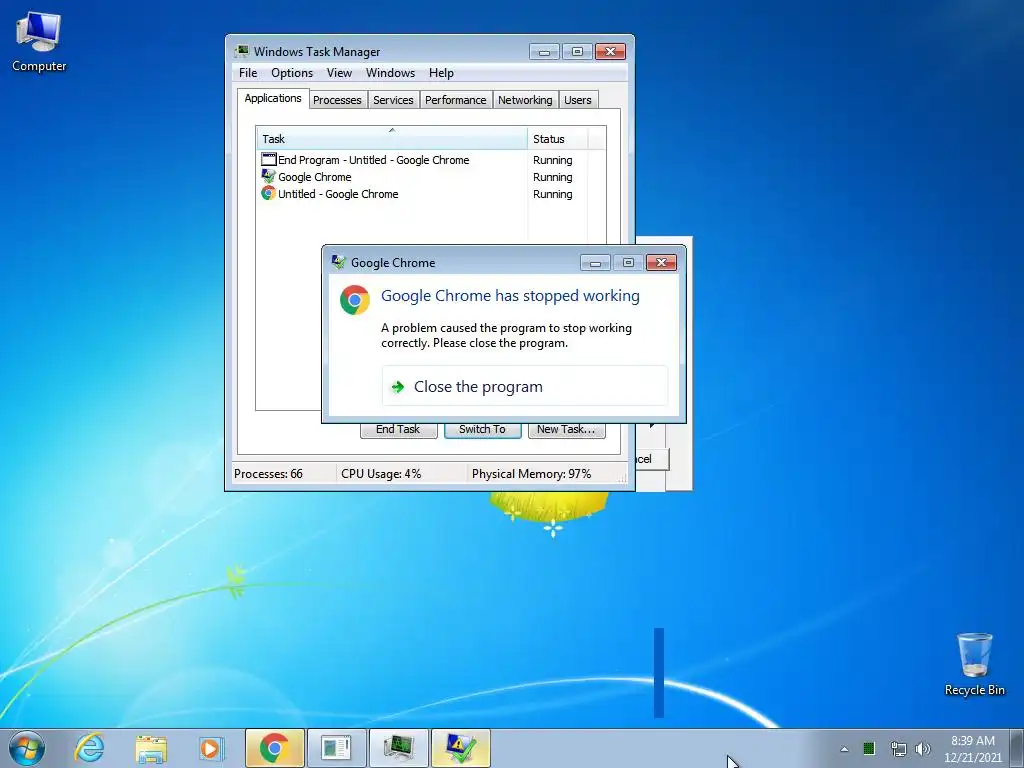Open Chrome error dialog taskbar button
1024x768 pixels.
pyautogui.click(x=460, y=748)
